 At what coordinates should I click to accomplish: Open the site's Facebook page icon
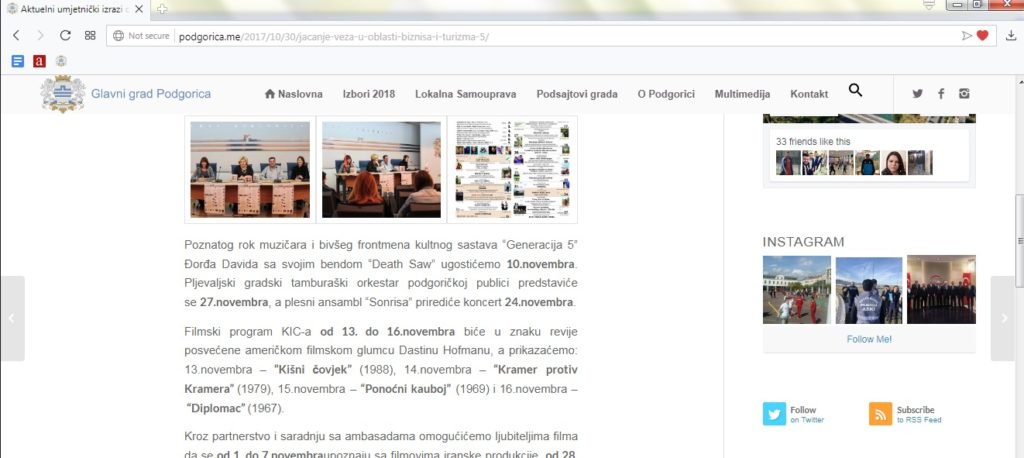pyautogui.click(x=941, y=93)
